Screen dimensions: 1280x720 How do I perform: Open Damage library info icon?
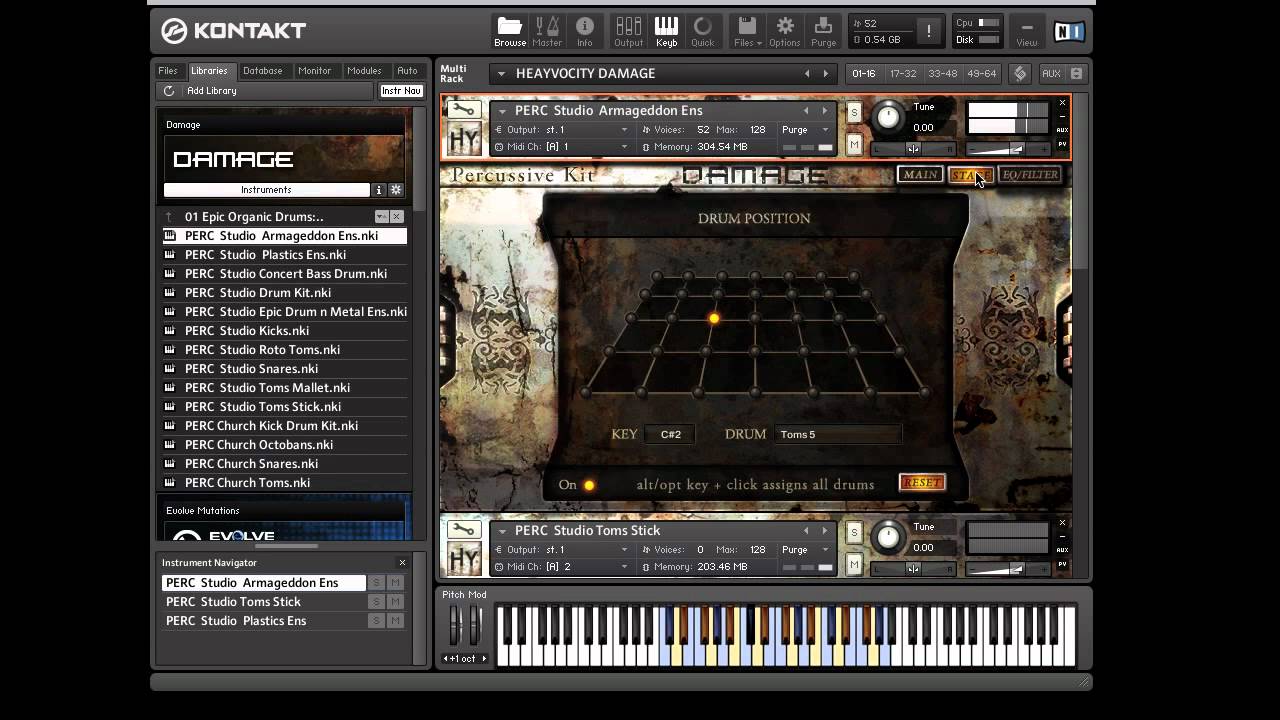(x=379, y=190)
